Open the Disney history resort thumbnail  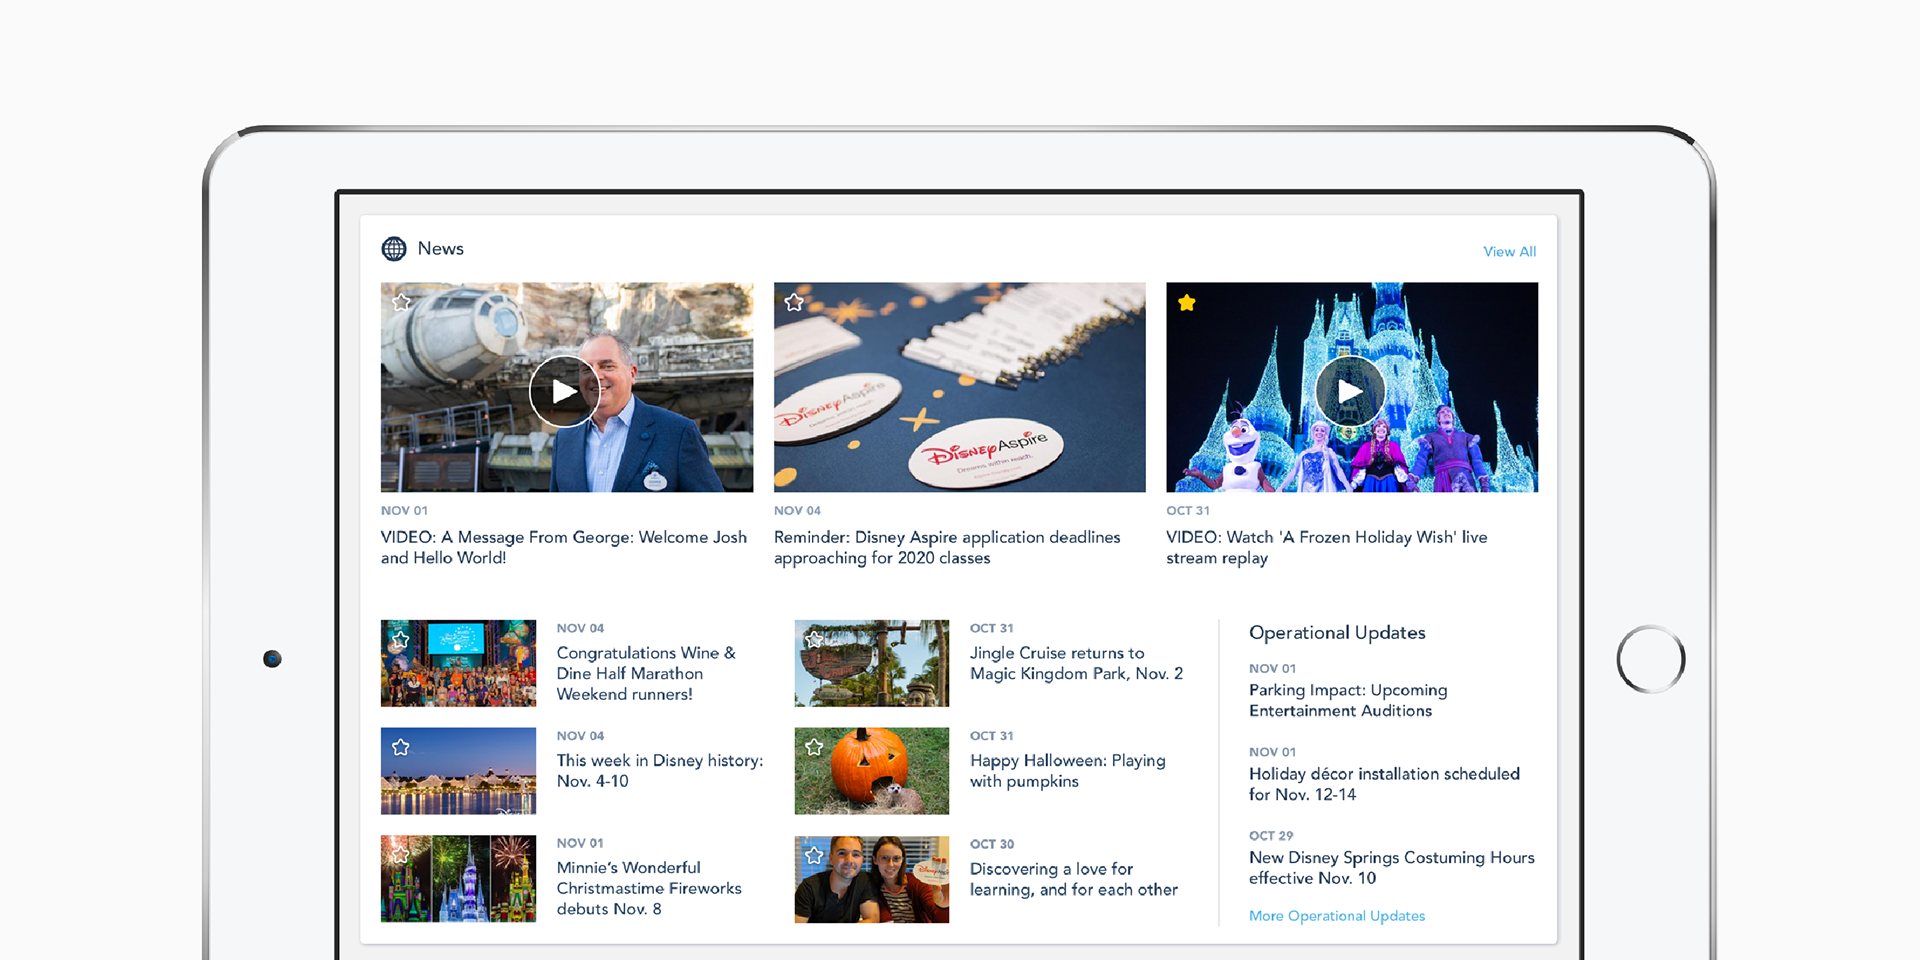click(x=458, y=771)
